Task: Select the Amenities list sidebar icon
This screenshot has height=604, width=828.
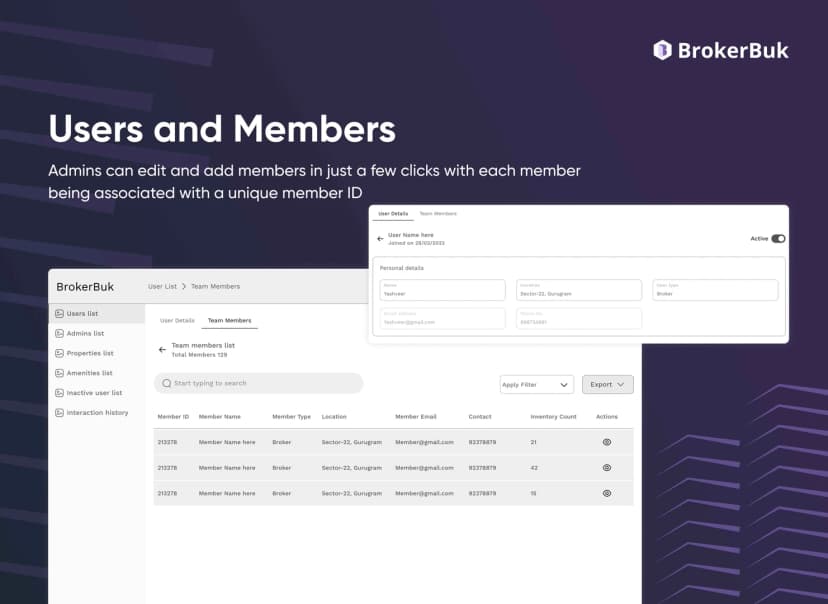Action: 60,373
